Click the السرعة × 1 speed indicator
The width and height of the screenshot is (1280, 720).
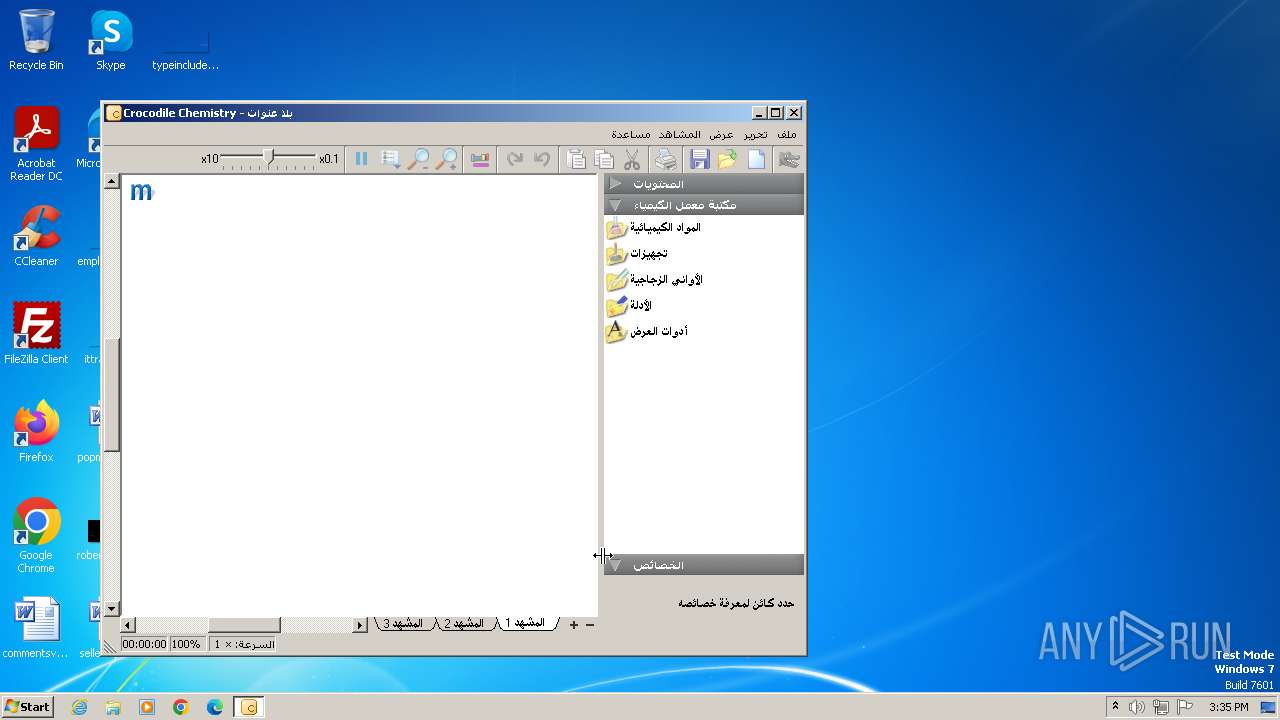pyautogui.click(x=244, y=644)
